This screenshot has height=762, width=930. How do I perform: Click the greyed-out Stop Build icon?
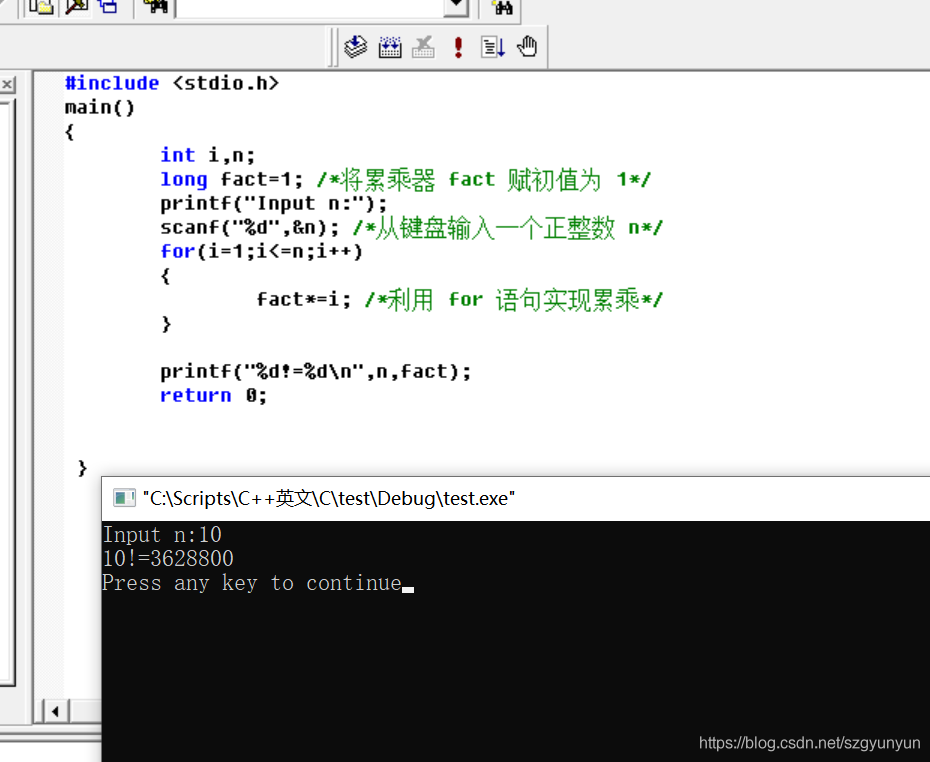(x=423, y=46)
